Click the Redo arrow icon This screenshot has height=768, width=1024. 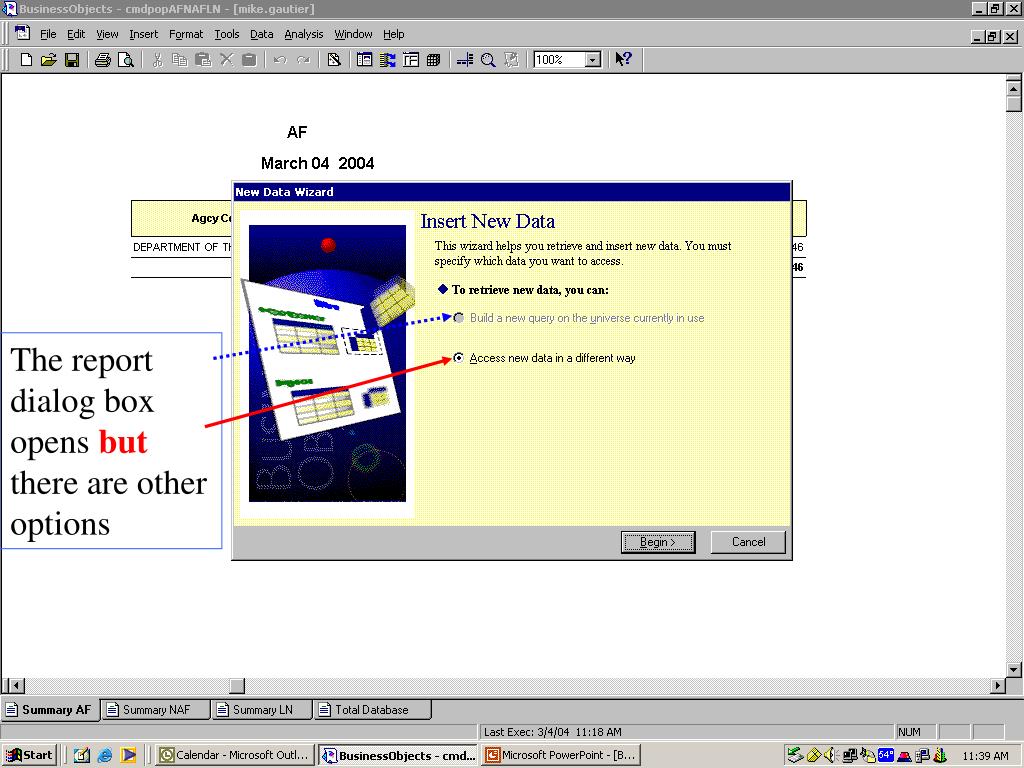tap(304, 60)
